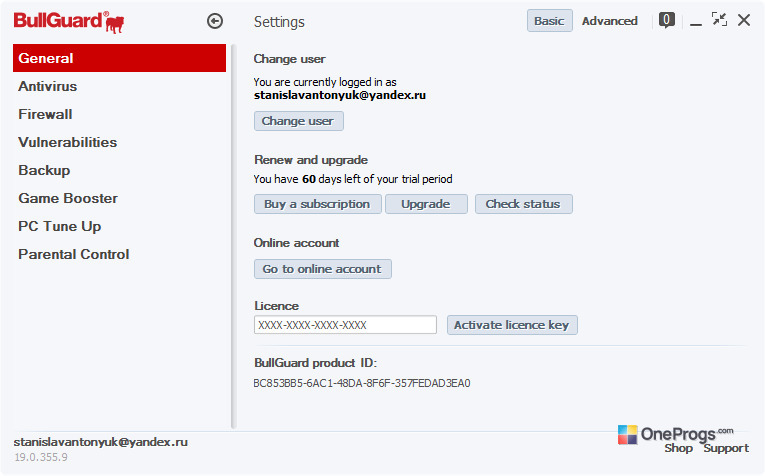This screenshot has width=765, height=476.
Task: Close the BullGuard settings window
Action: [744, 20]
